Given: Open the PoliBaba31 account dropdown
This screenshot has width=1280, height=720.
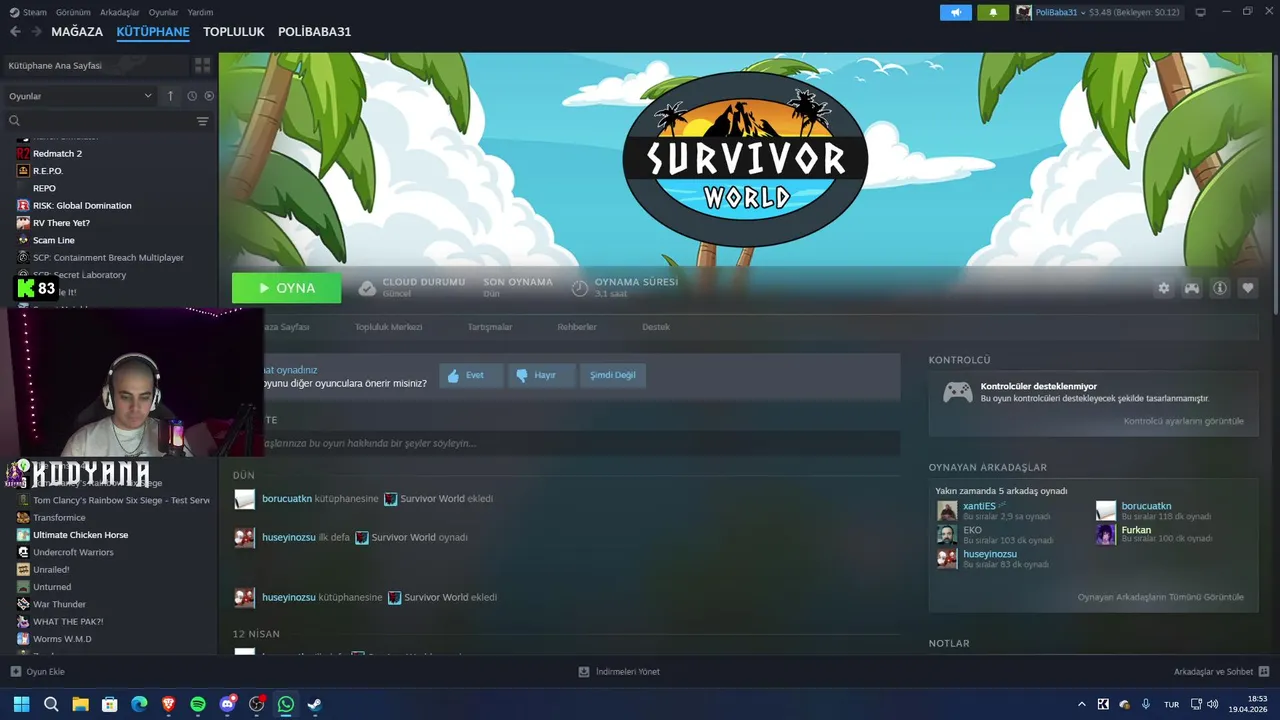Looking at the screenshot, I should click(x=1060, y=12).
